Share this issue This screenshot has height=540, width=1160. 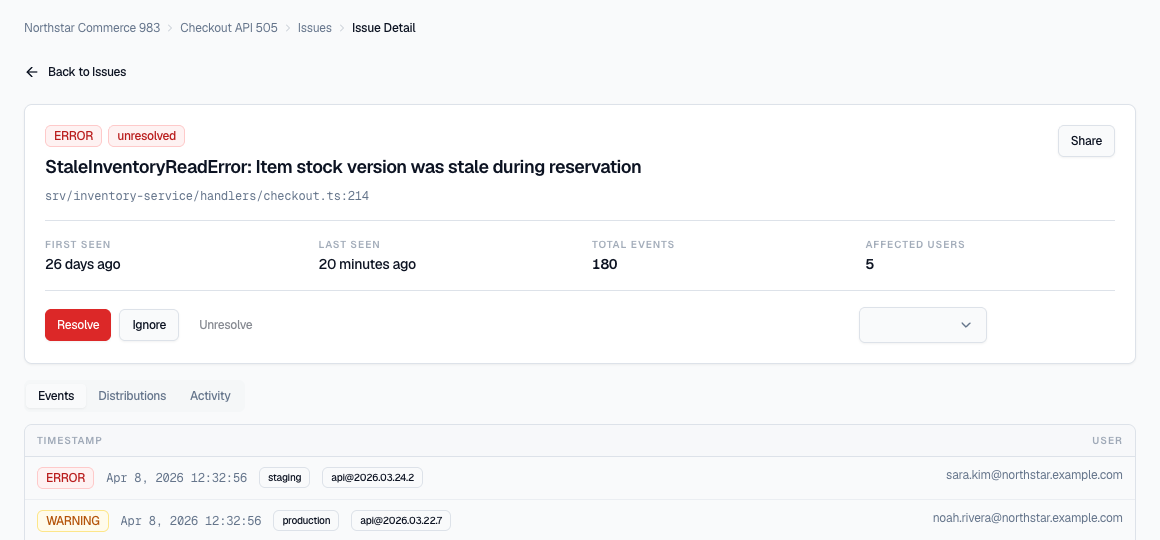tap(1086, 141)
